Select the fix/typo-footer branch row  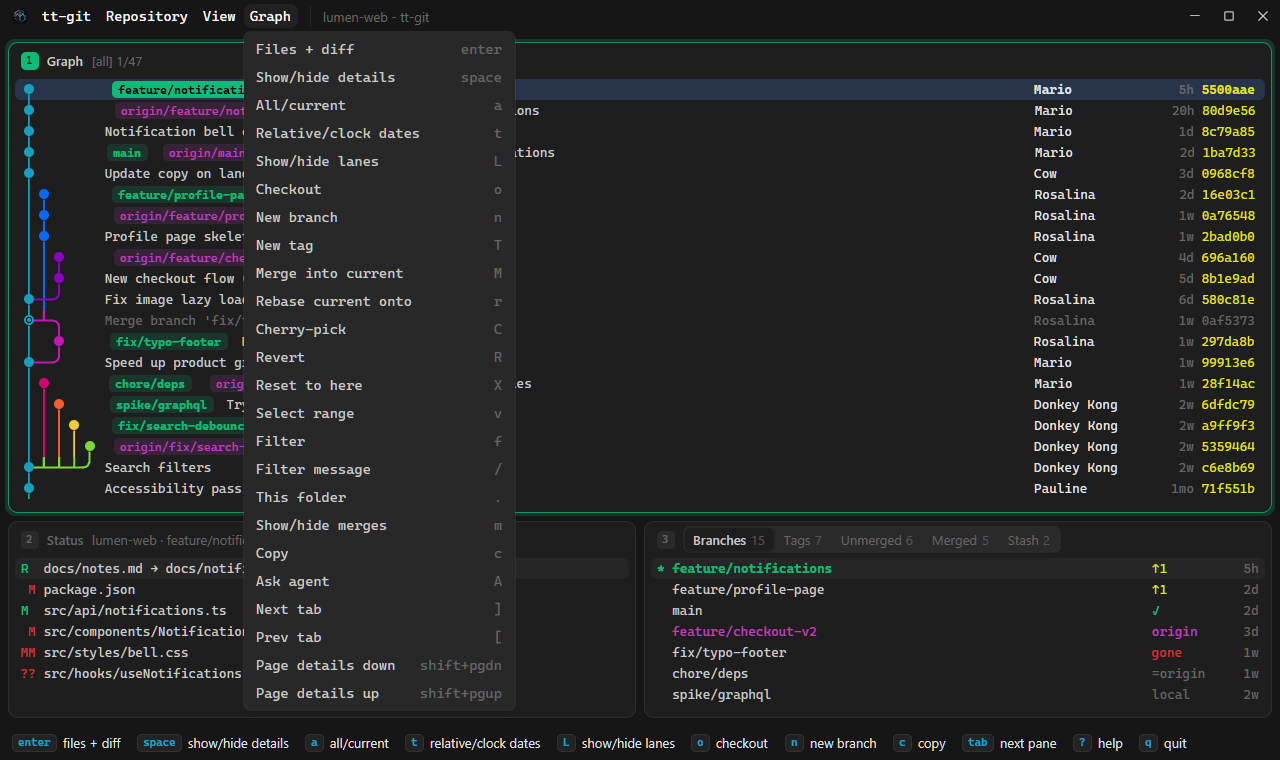tap(957, 652)
